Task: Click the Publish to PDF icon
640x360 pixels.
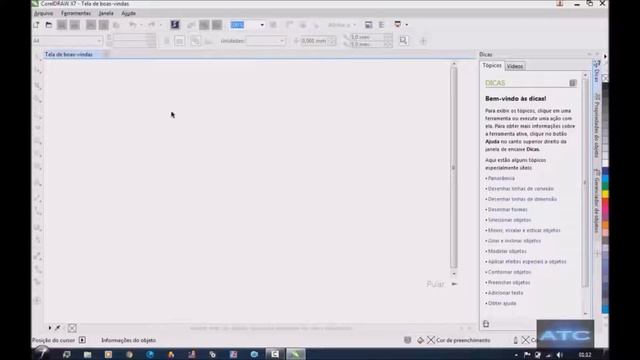Action: (217, 25)
